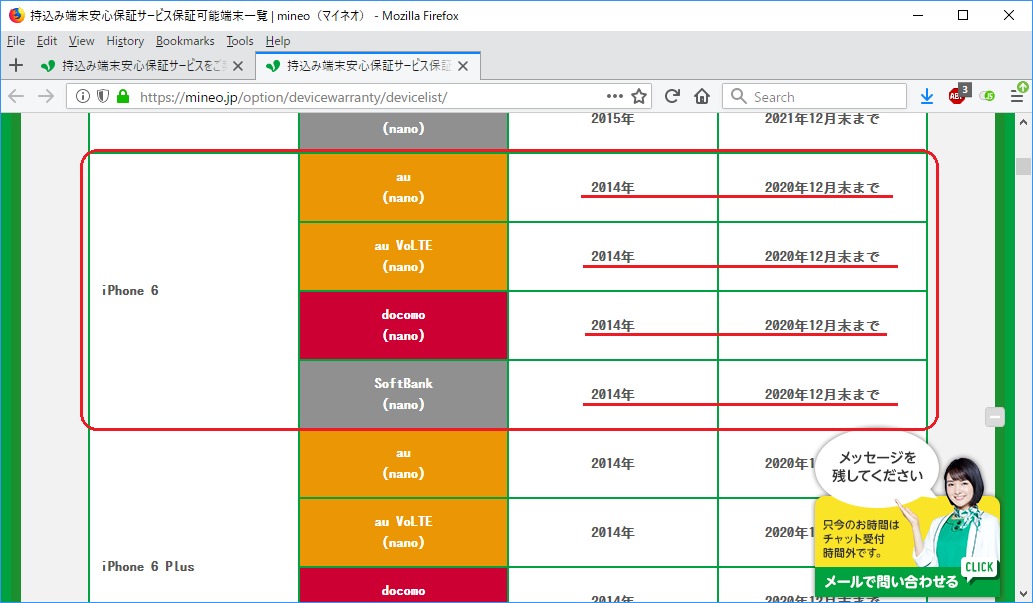Open the Bookmarks menu
Image resolution: width=1033 pixels, height=603 pixels.
[x=185, y=41]
